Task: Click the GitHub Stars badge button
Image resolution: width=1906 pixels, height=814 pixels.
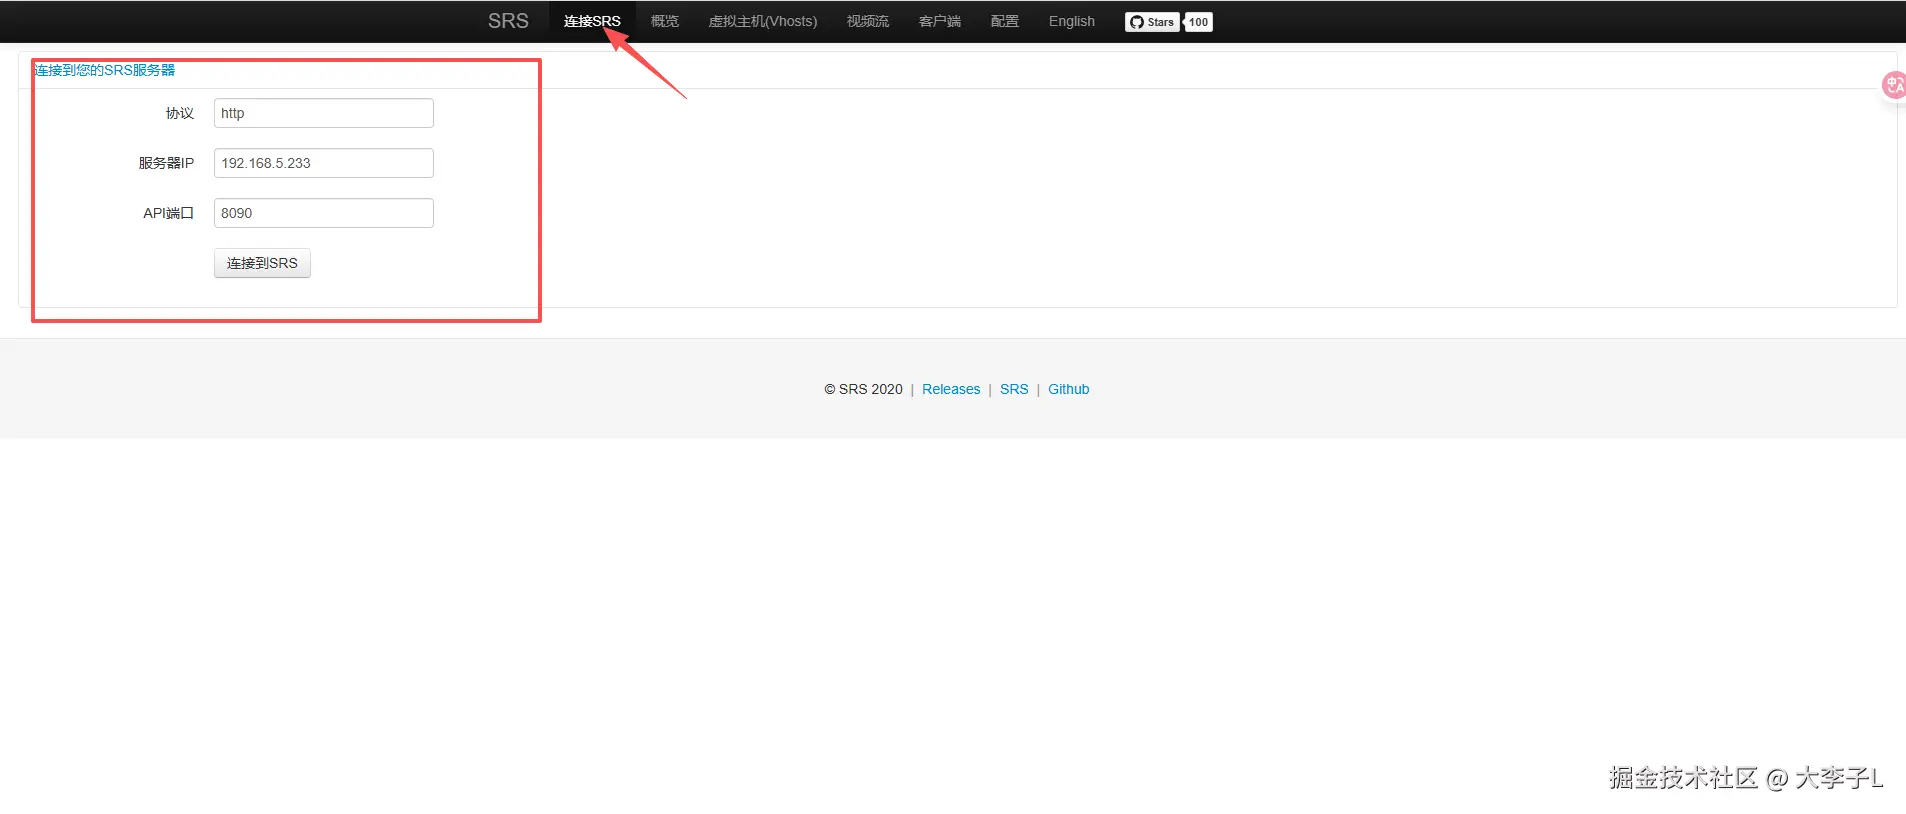Action: click(x=1152, y=22)
